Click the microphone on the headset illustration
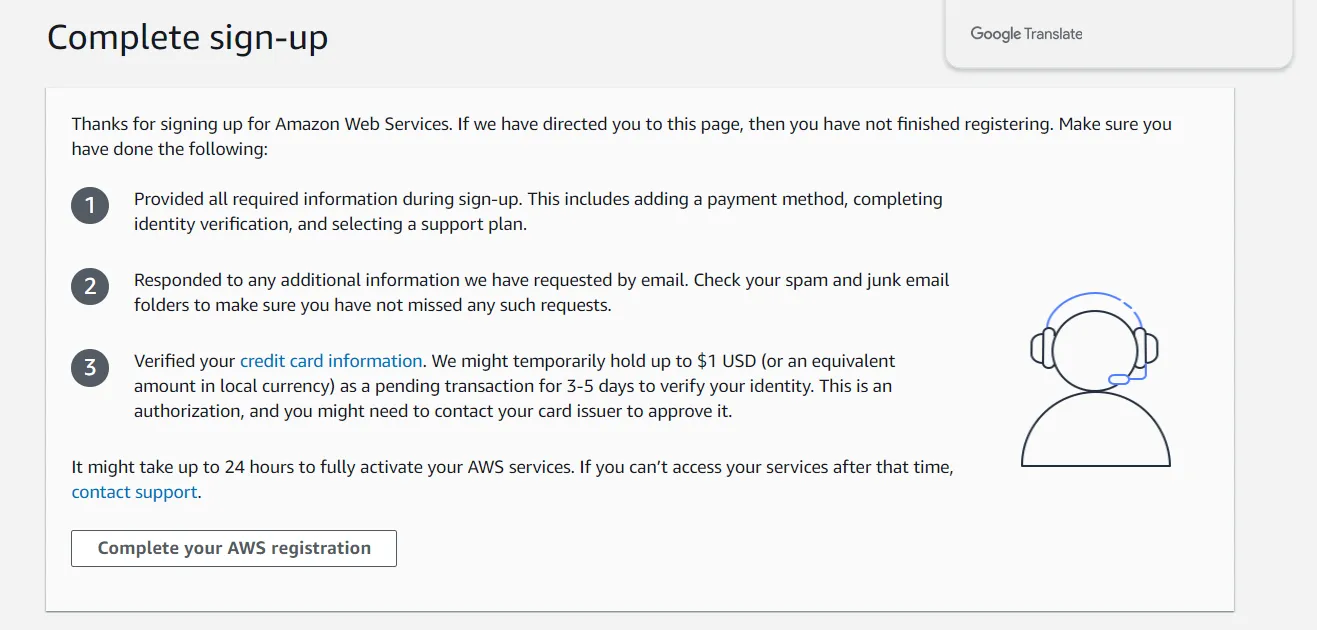The height and width of the screenshot is (630, 1317). coord(1120,379)
